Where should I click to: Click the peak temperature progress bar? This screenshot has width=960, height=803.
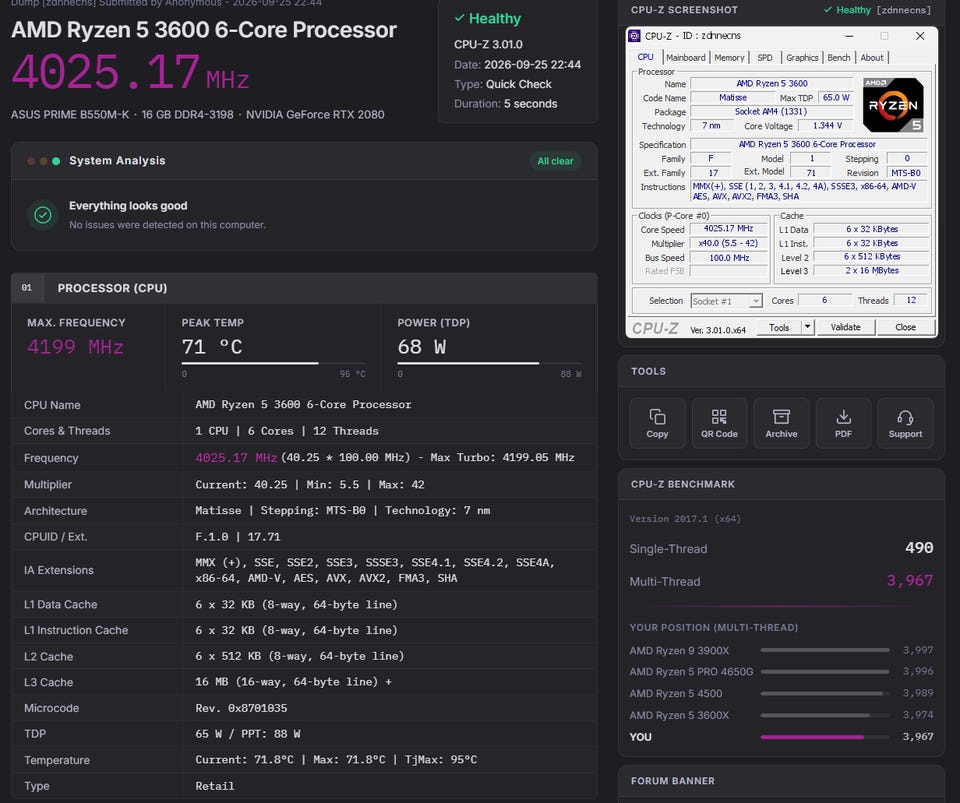pyautogui.click(x=273, y=364)
